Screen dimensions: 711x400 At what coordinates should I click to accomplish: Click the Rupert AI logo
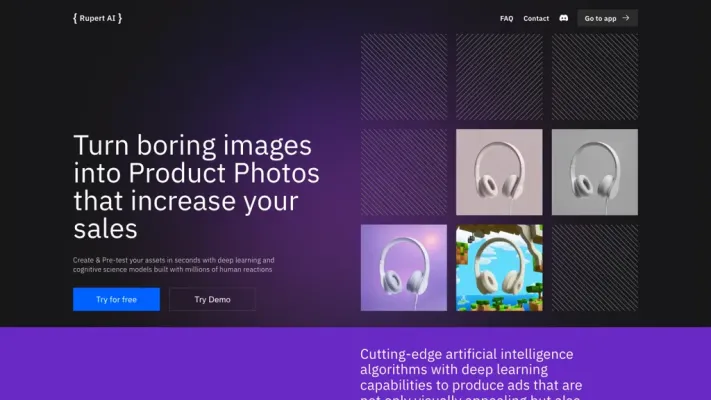pos(97,18)
